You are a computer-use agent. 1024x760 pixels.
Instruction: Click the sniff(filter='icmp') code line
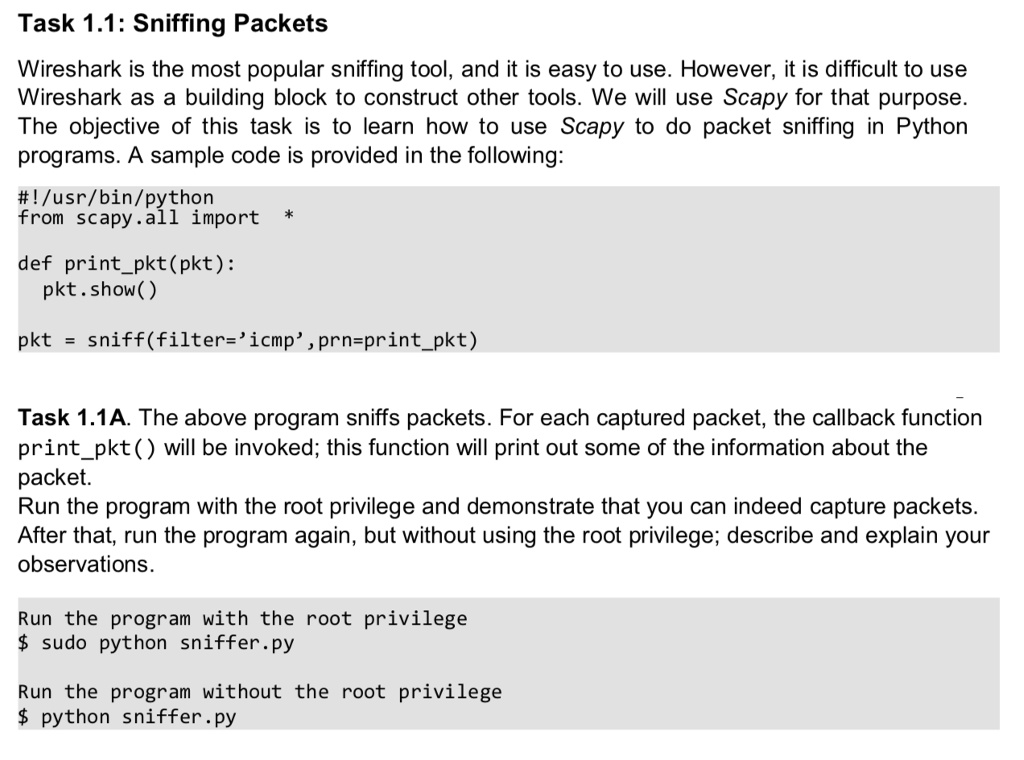click(248, 340)
